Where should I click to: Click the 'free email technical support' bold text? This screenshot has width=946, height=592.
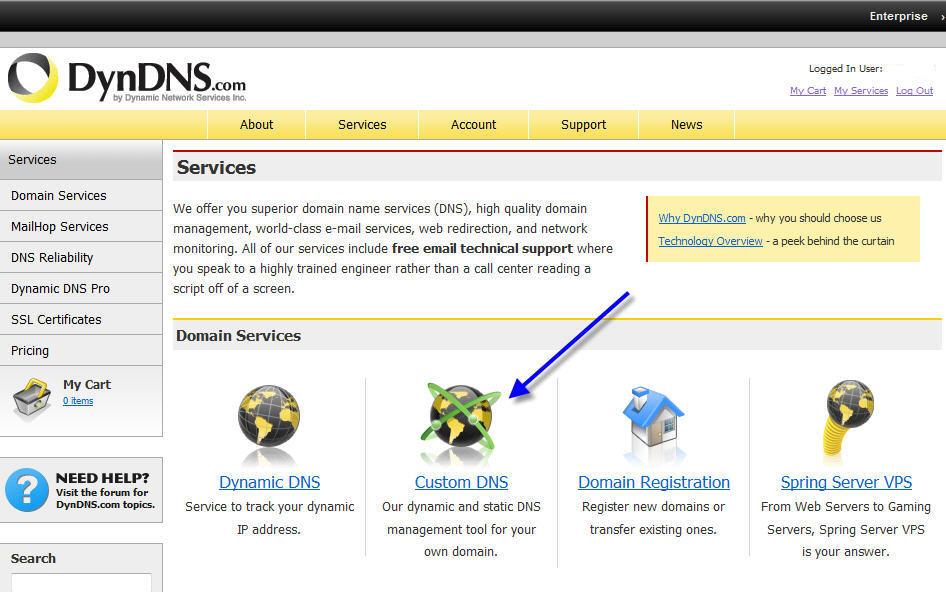pyautogui.click(x=482, y=249)
